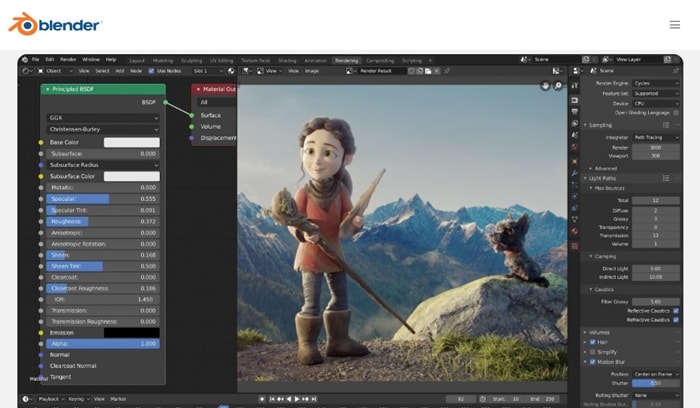This screenshot has height=408, width=700.
Task: Open the Feature Set Supported dropdown
Action: pos(656,94)
